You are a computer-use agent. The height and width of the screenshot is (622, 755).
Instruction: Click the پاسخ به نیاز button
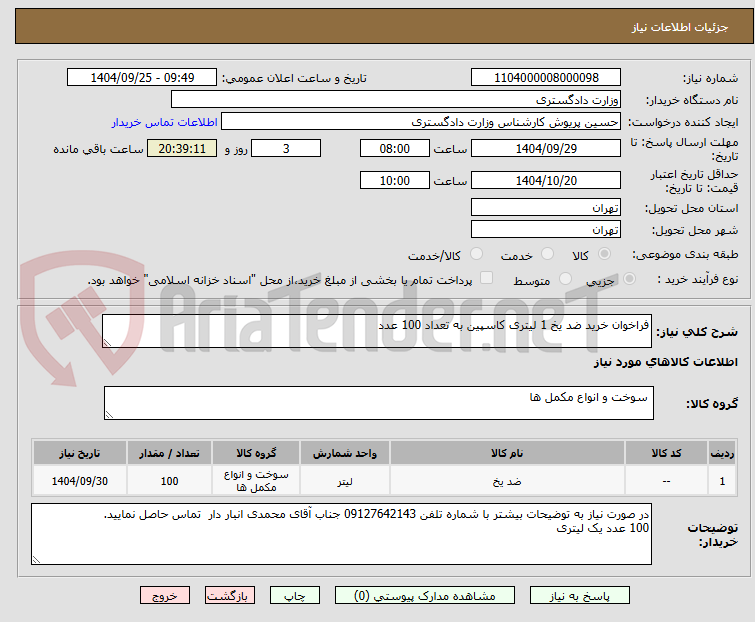[x=580, y=596]
